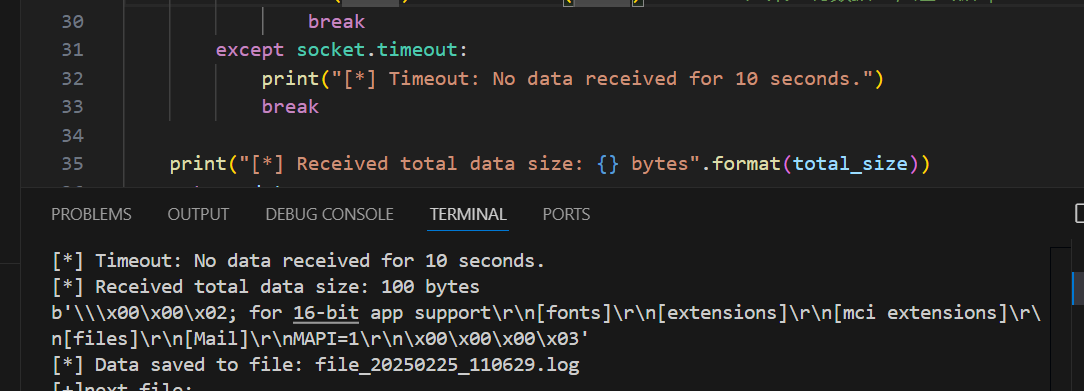
Task: Click the underlined 16-bit text in terminal
Action: click(x=326, y=313)
